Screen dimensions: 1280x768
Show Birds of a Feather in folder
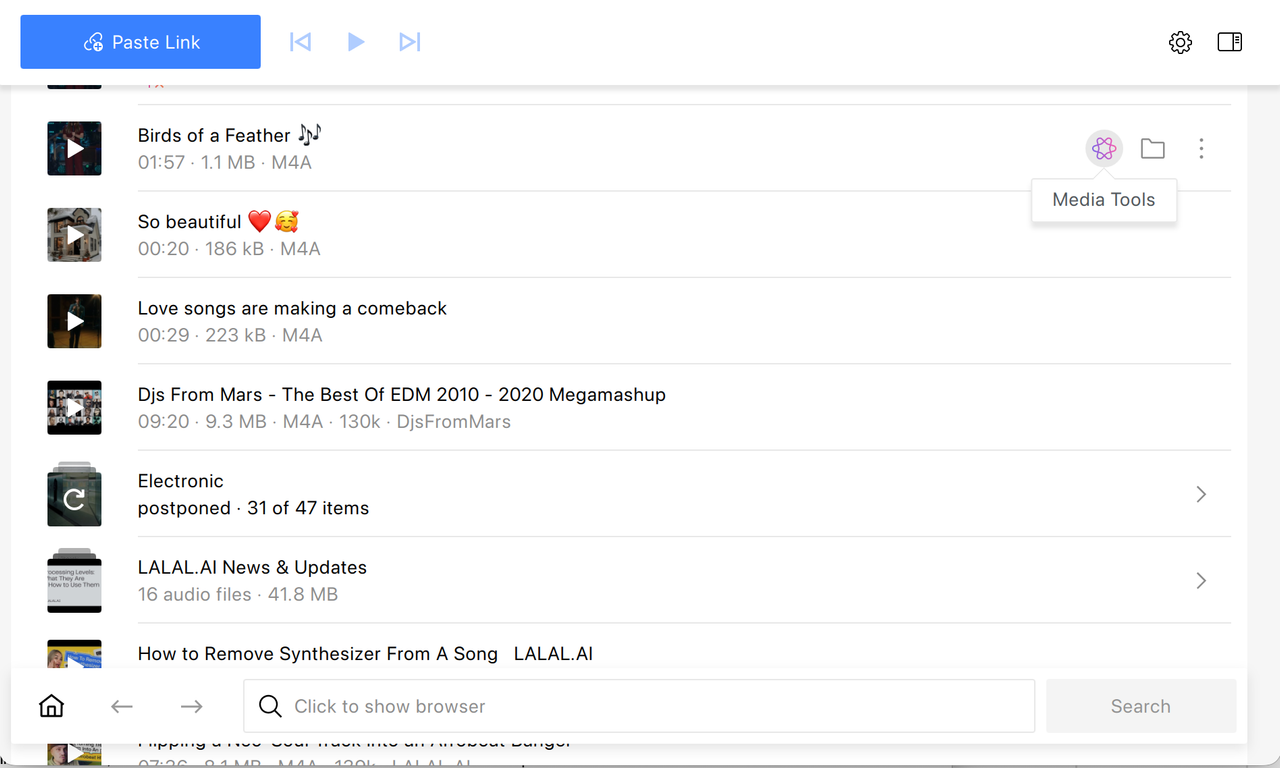click(1153, 149)
